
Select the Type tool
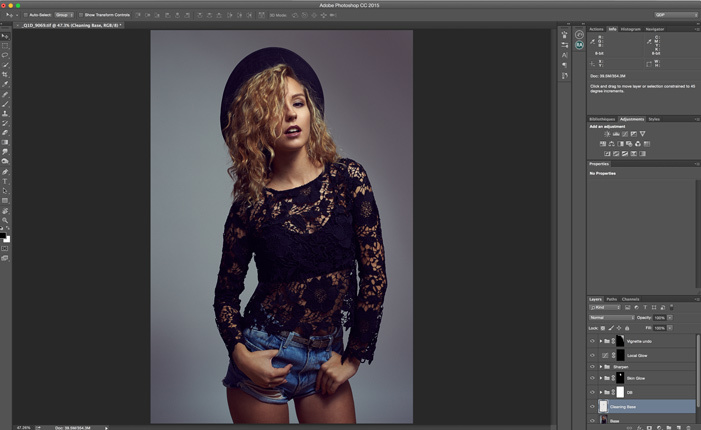5,181
